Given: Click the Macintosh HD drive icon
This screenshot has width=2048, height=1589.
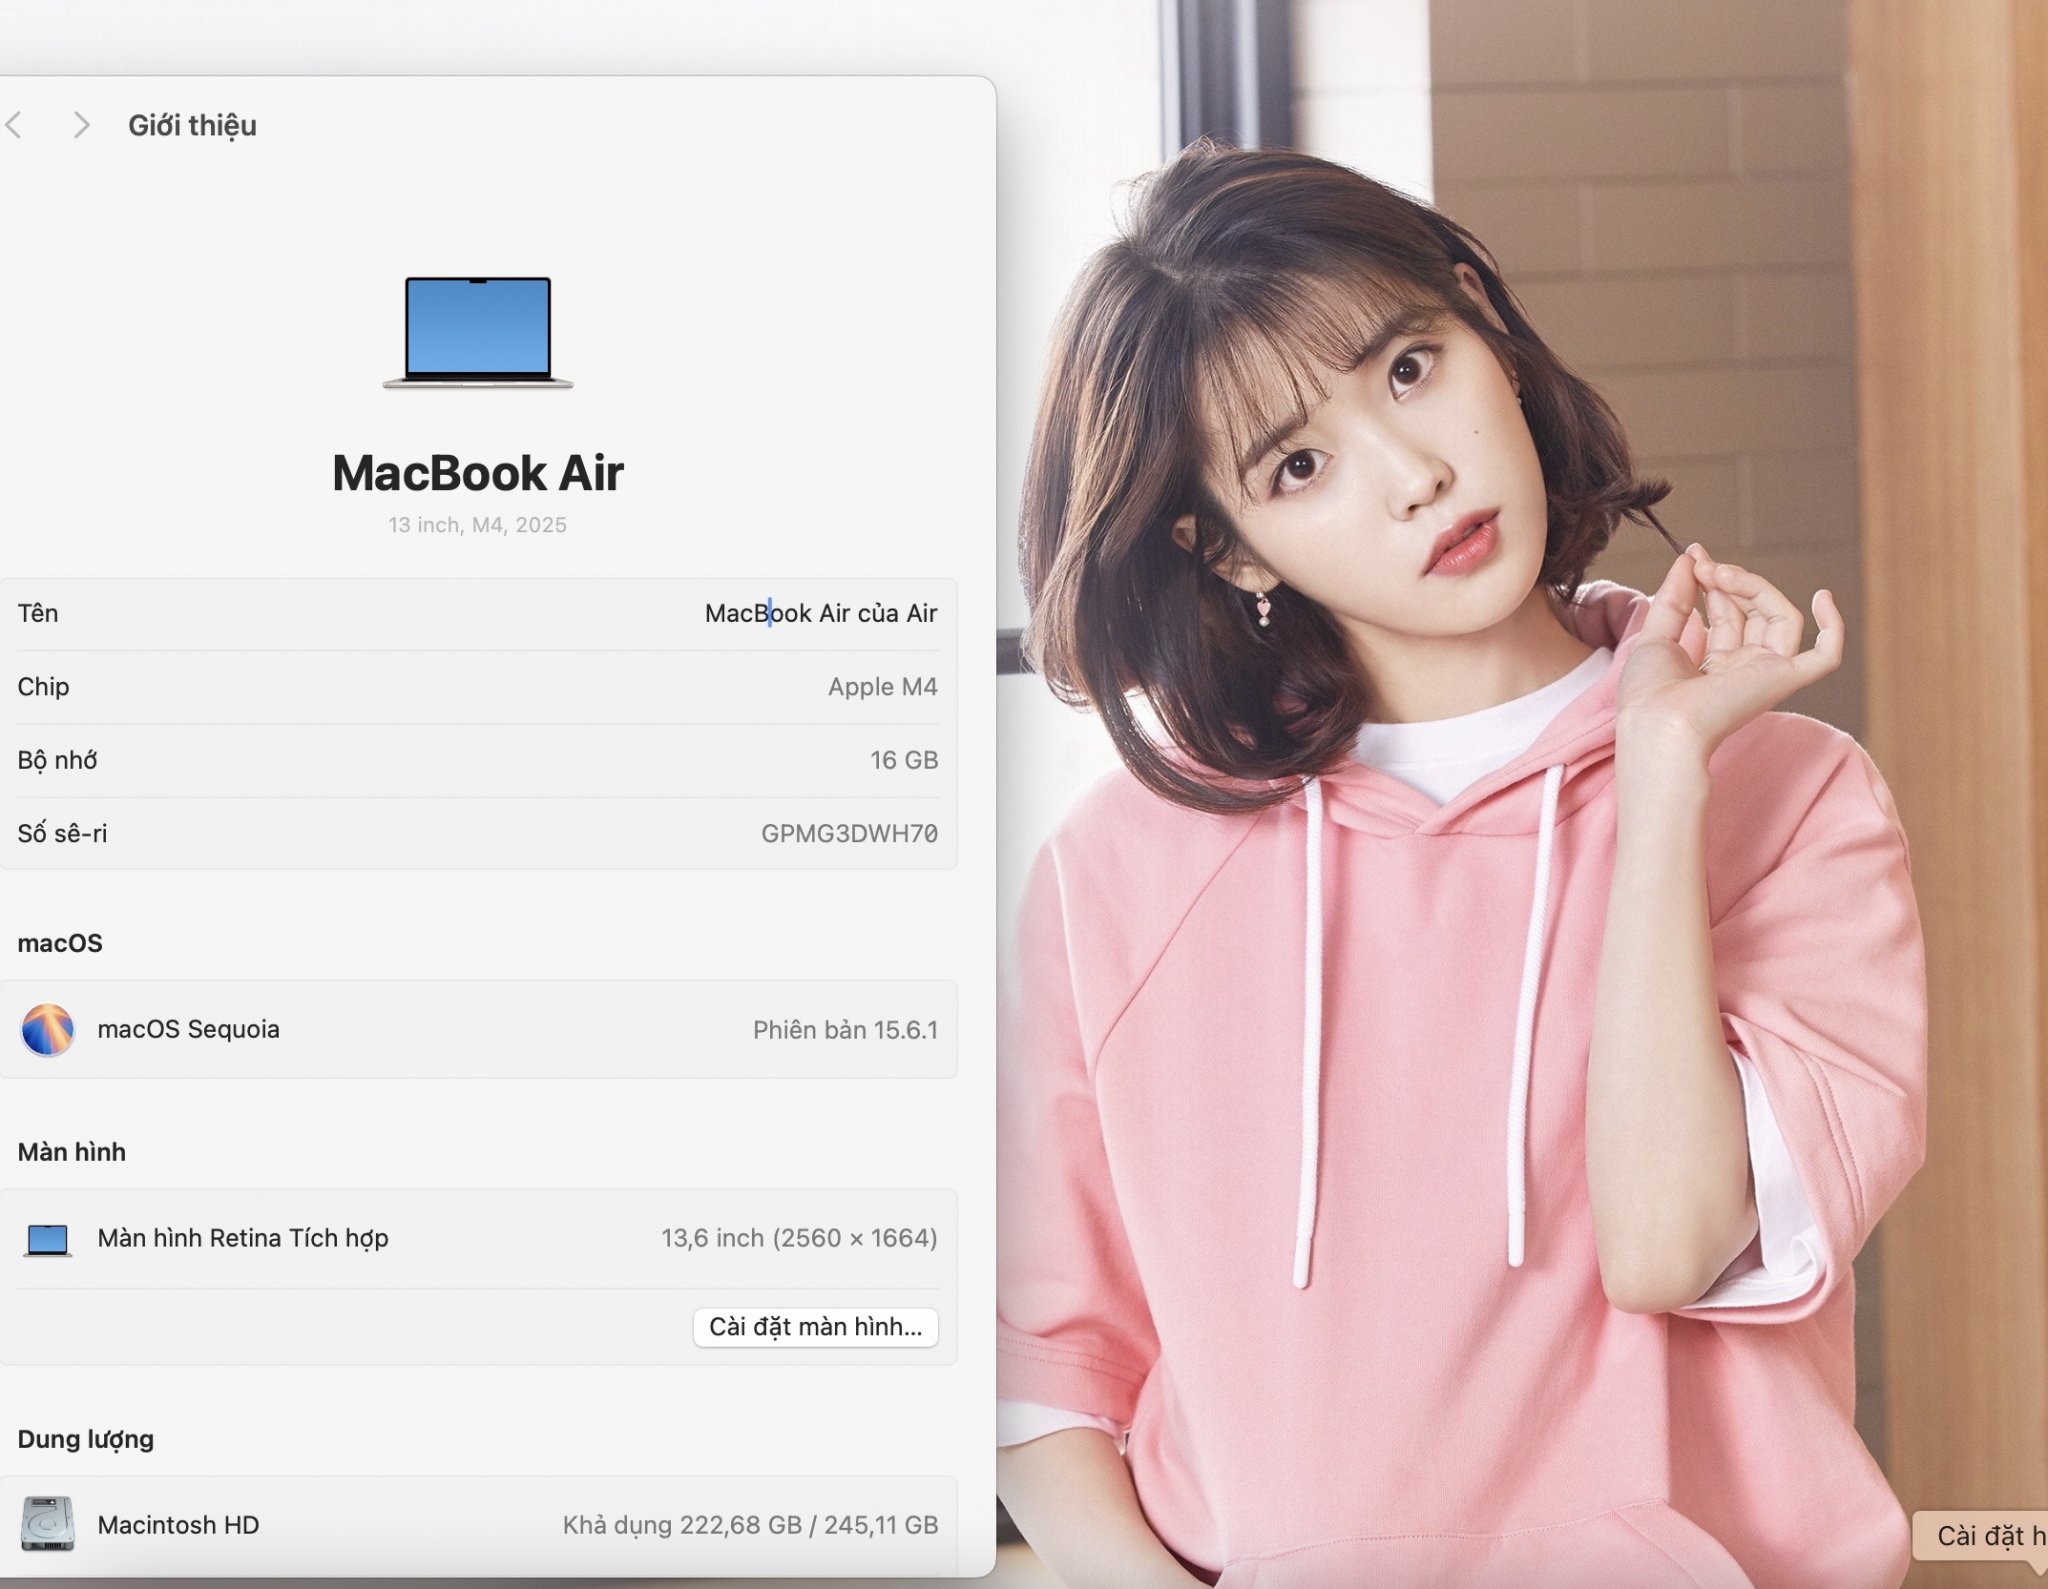Looking at the screenshot, I should pyautogui.click(x=47, y=1524).
